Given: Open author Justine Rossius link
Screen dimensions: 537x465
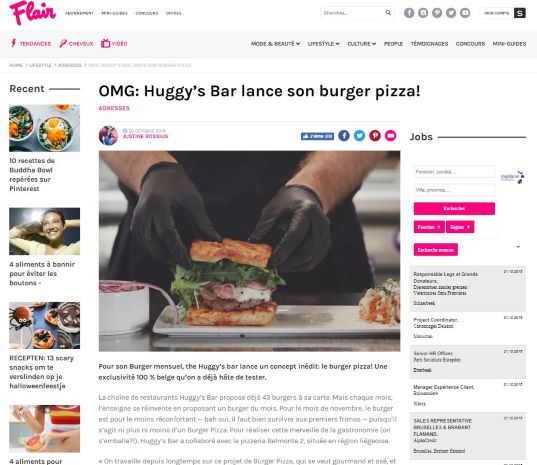Looking at the screenshot, I should pyautogui.click(x=145, y=136).
